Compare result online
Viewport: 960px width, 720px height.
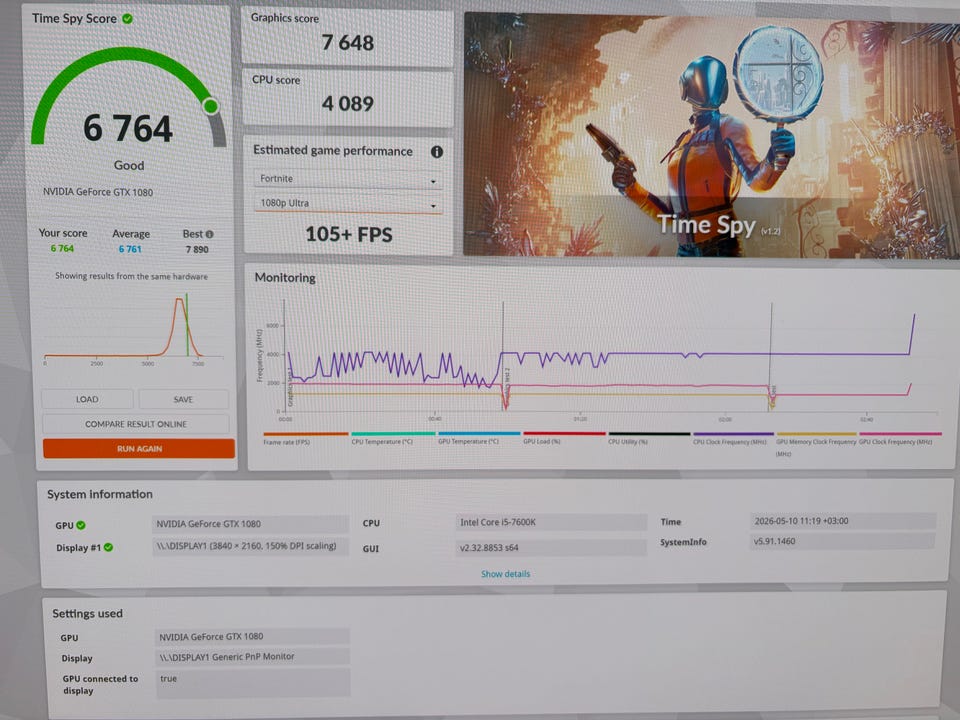tap(136, 424)
